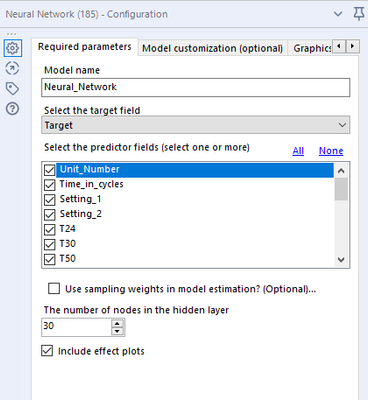Open the Configuration gear icon
368x400 pixels.
coord(13,48)
